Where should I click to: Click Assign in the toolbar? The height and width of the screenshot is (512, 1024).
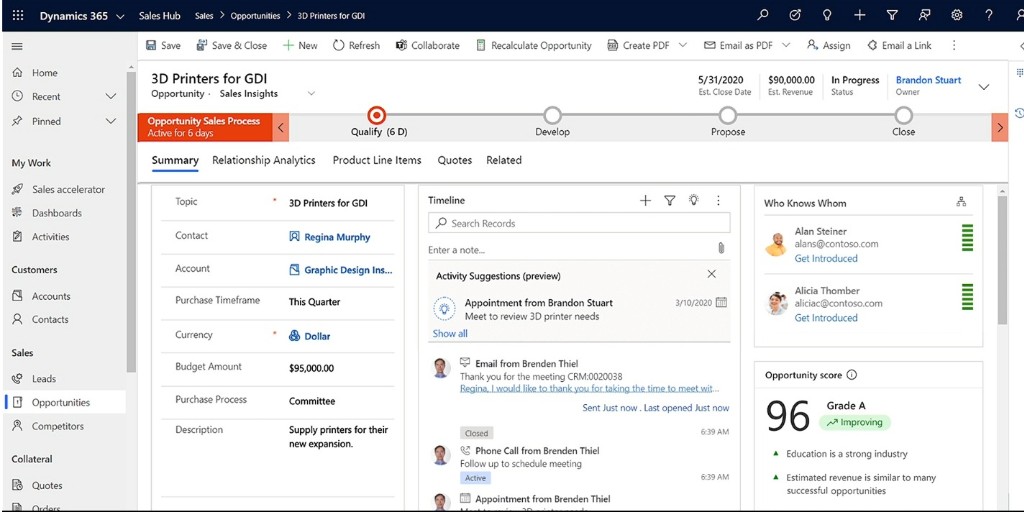pyautogui.click(x=829, y=46)
